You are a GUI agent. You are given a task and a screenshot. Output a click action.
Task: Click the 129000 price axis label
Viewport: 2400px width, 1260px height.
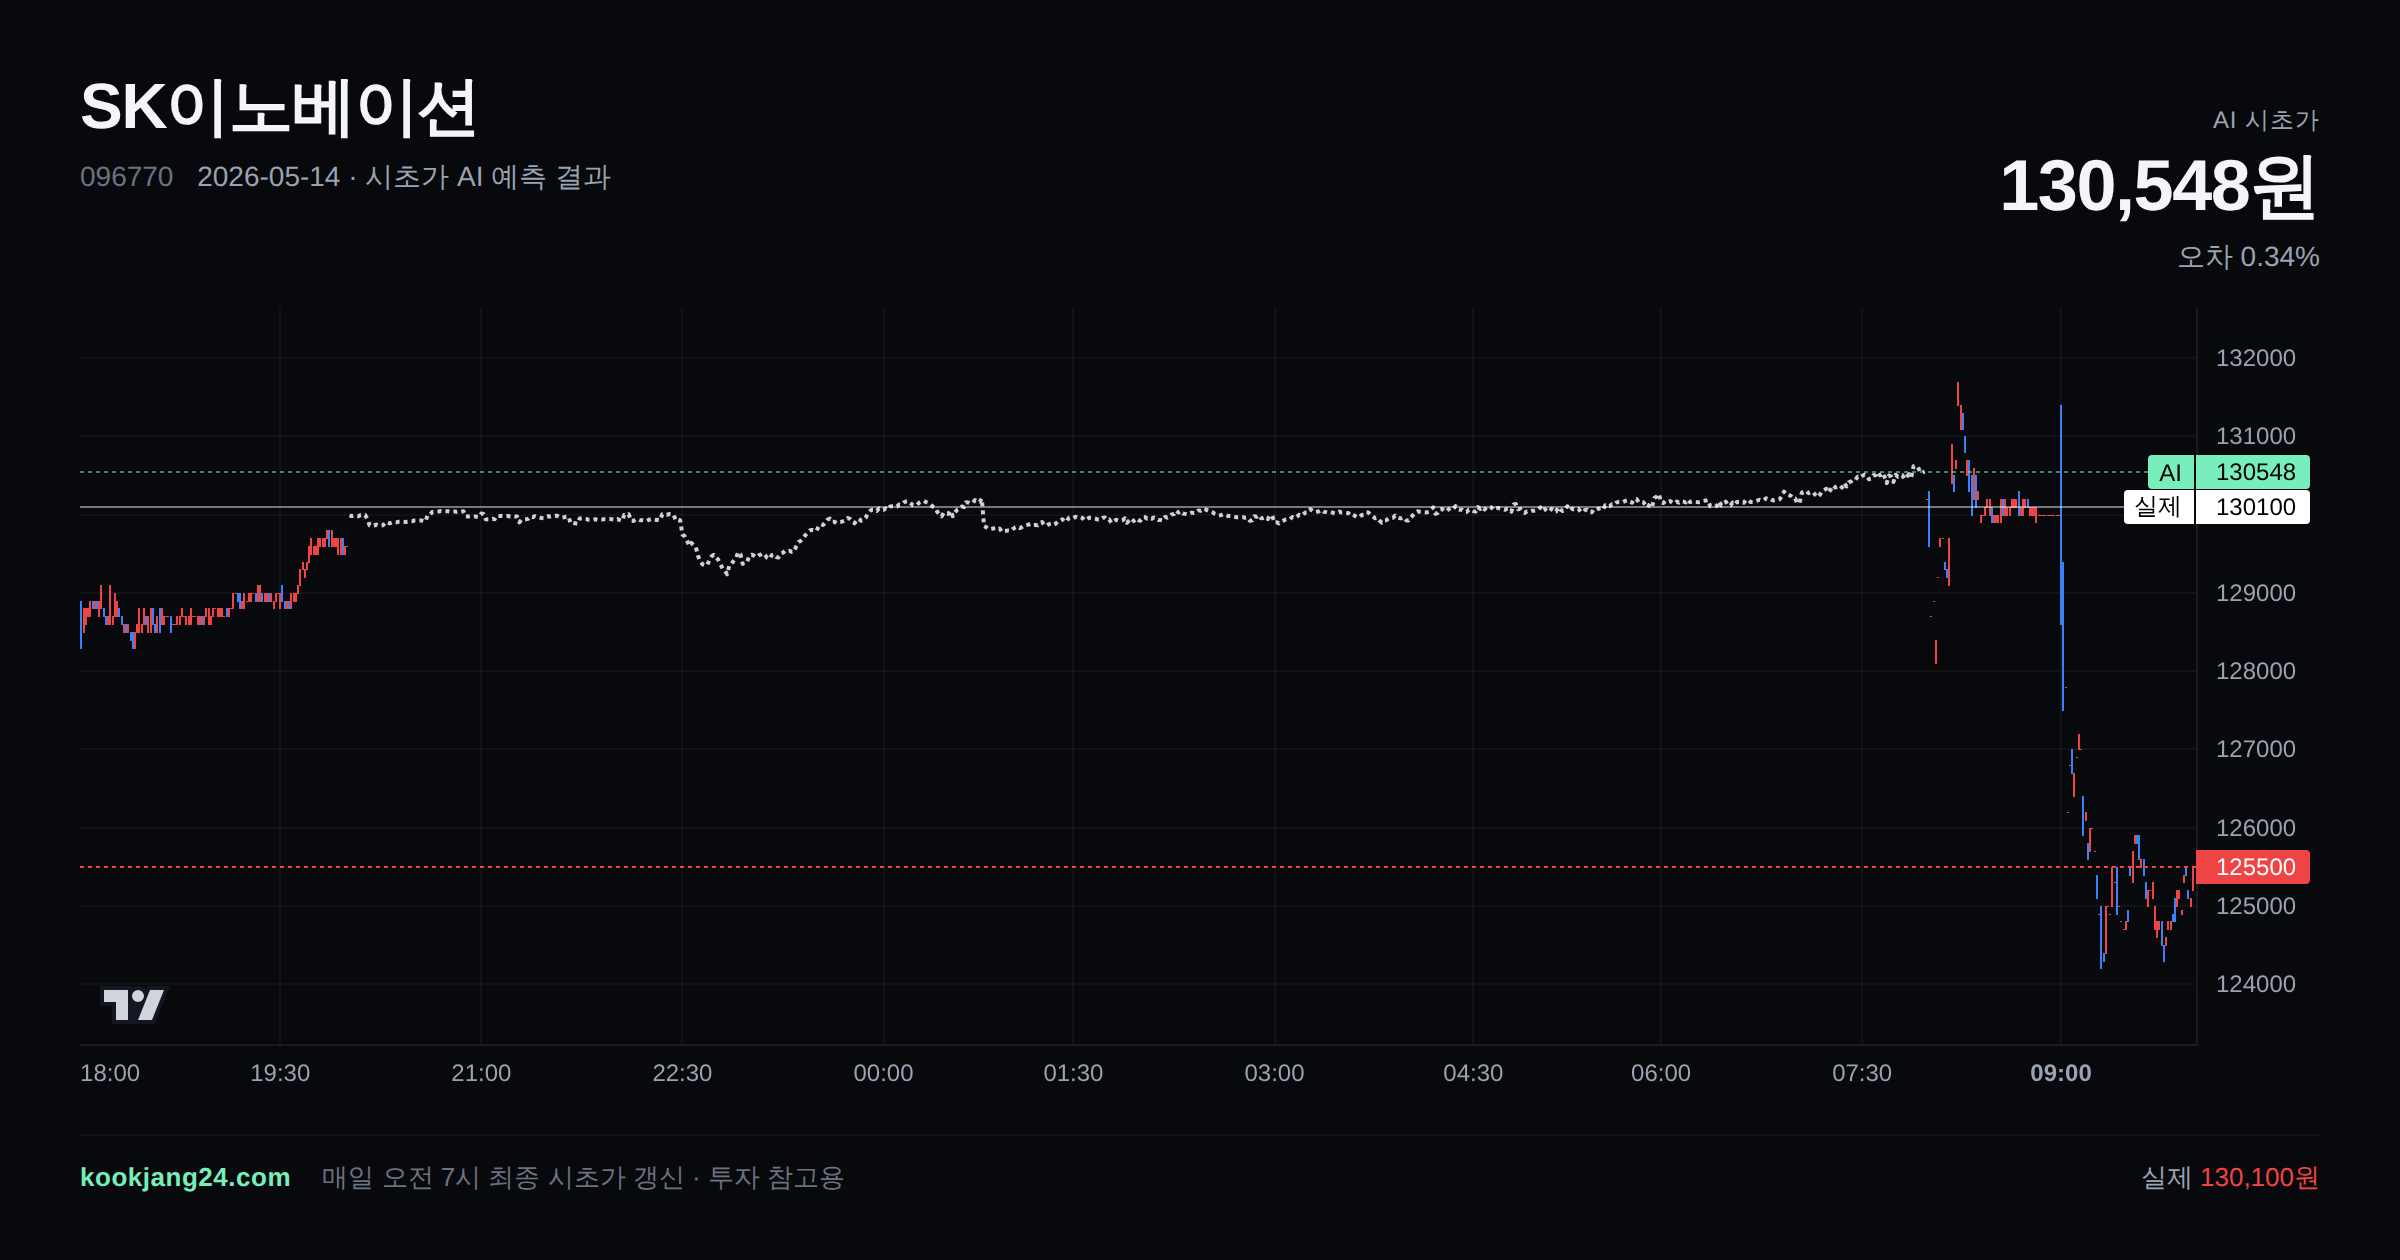(x=2256, y=593)
